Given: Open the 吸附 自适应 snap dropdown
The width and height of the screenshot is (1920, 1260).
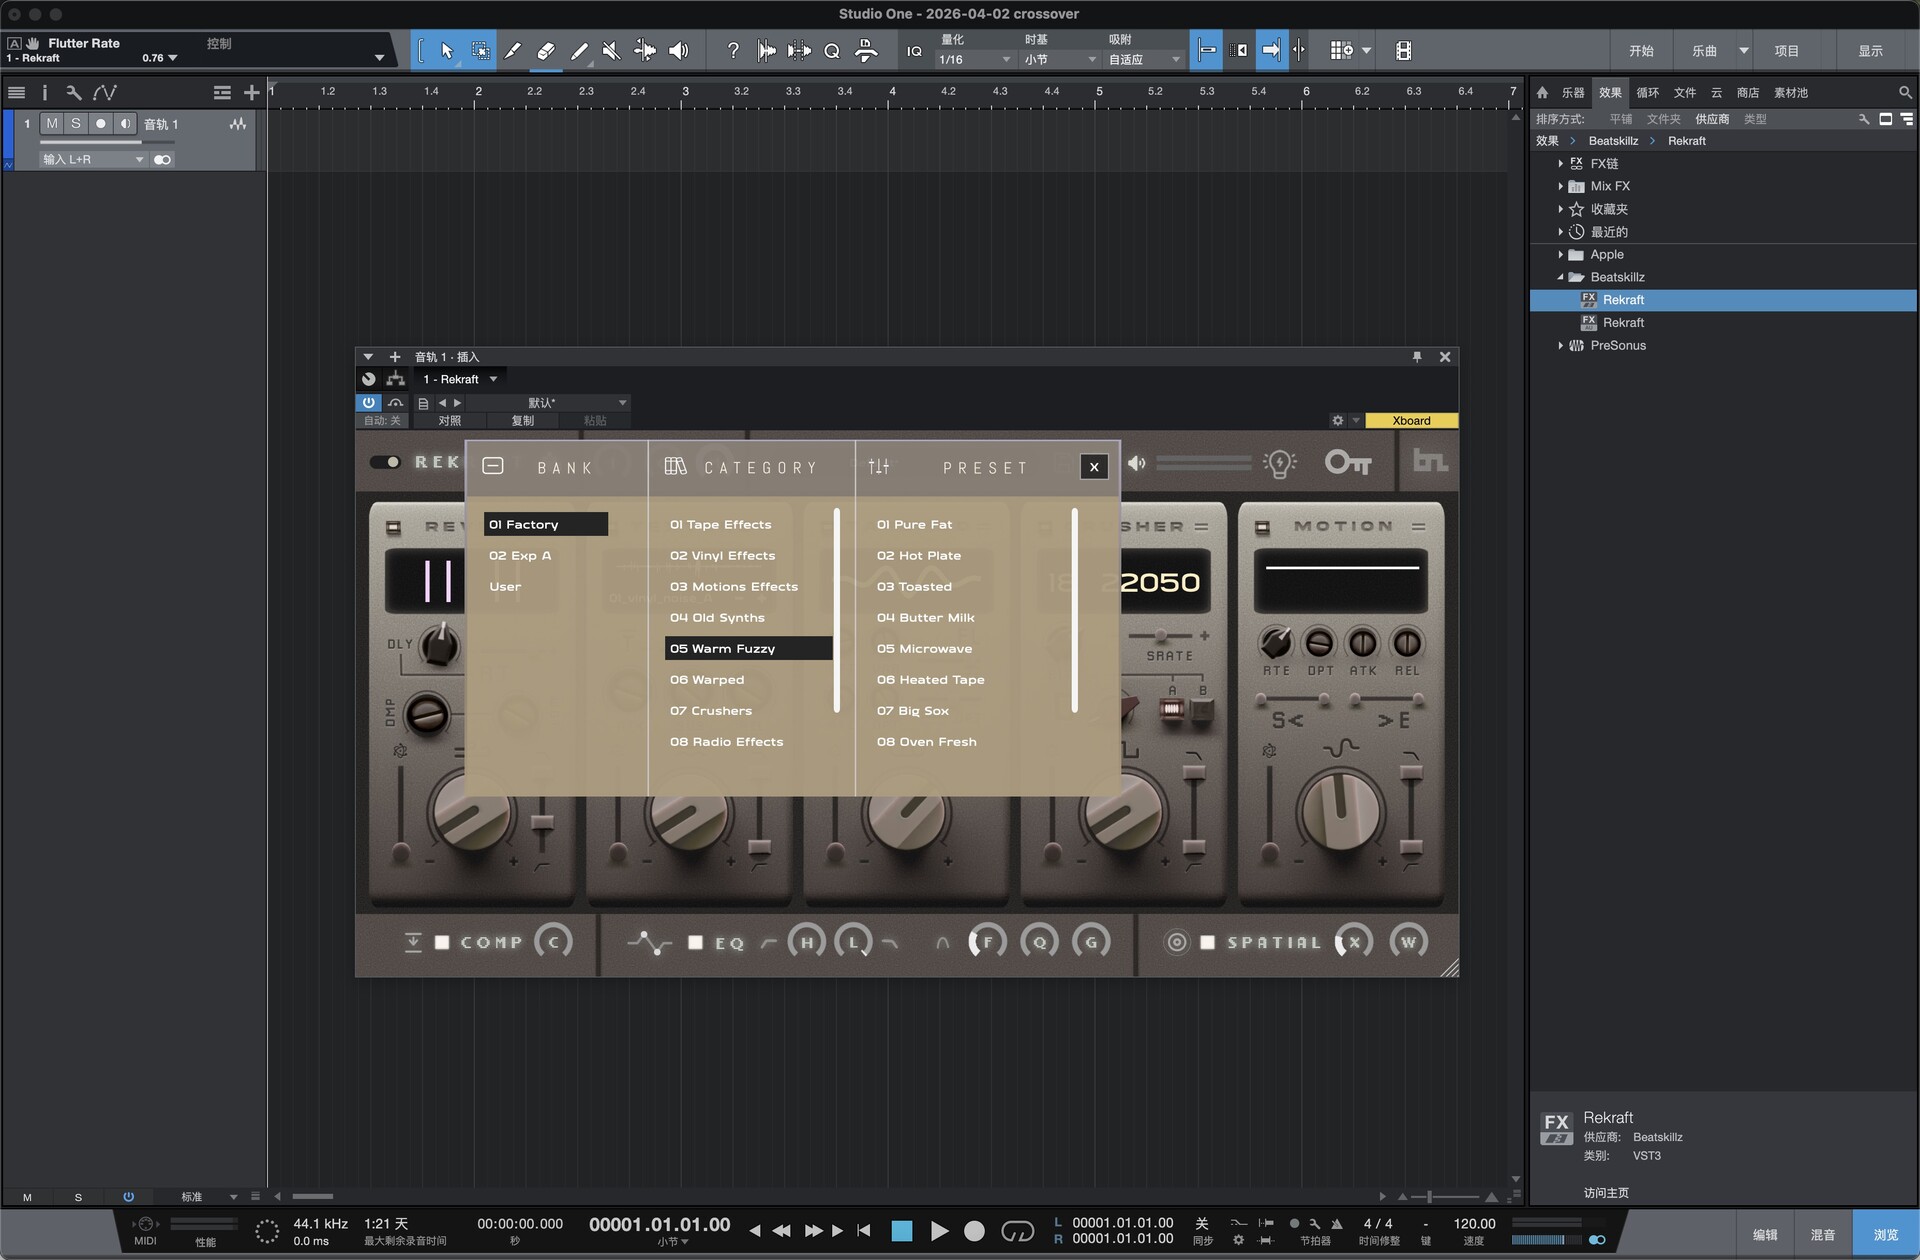Looking at the screenshot, I should coord(1144,60).
